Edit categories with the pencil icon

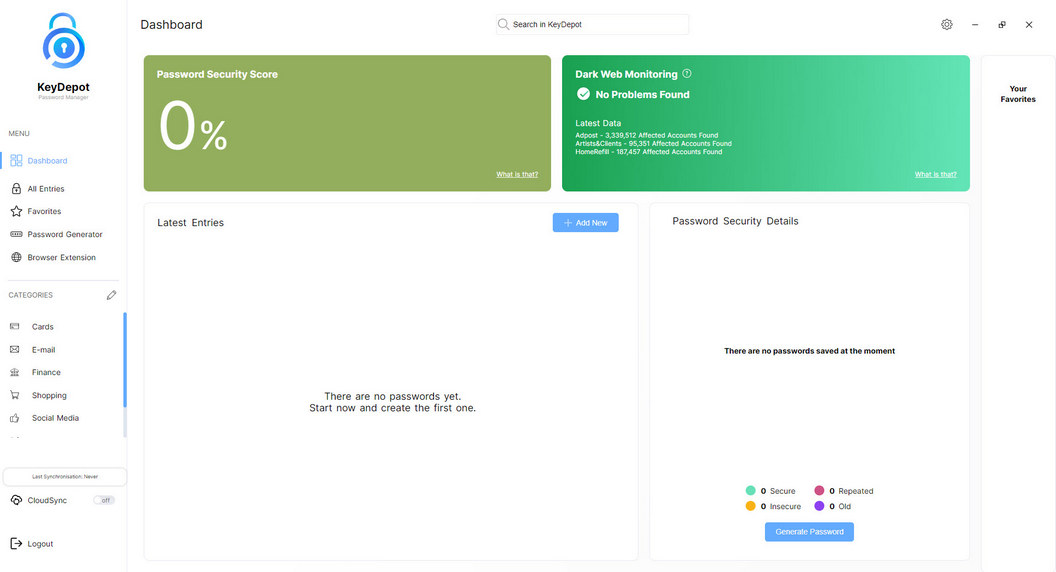pos(111,295)
